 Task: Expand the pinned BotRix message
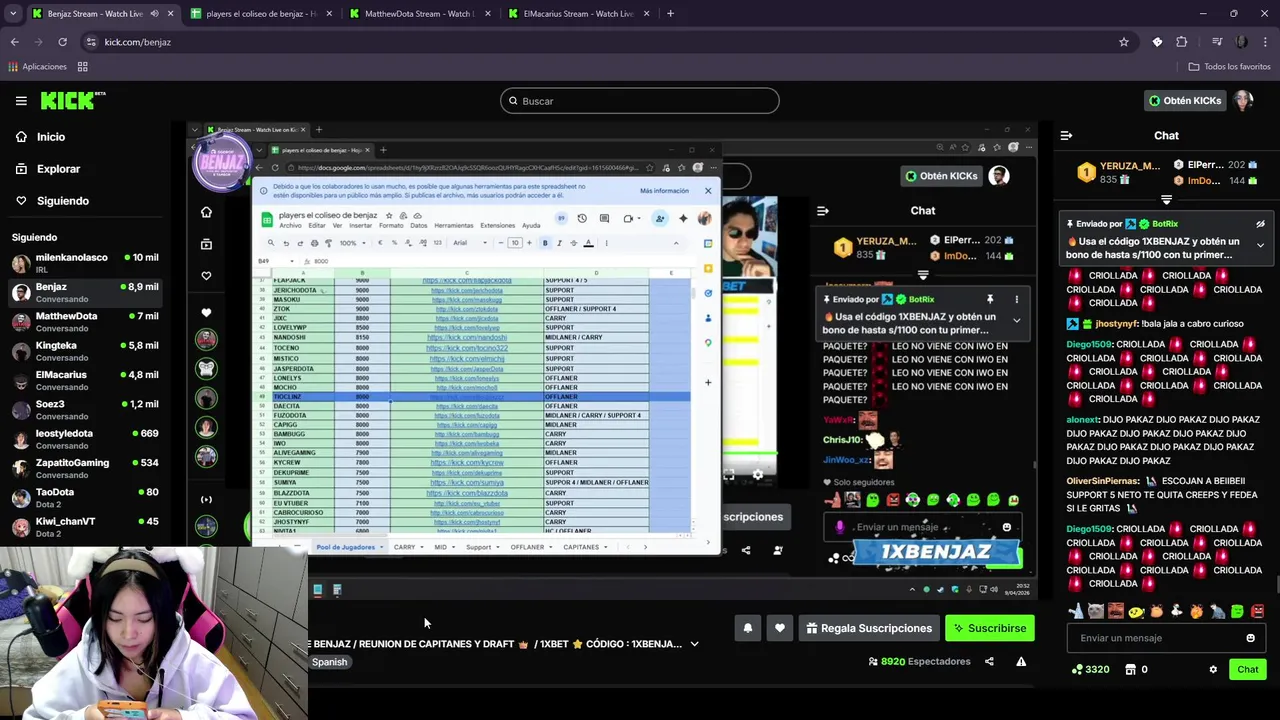(1260, 245)
